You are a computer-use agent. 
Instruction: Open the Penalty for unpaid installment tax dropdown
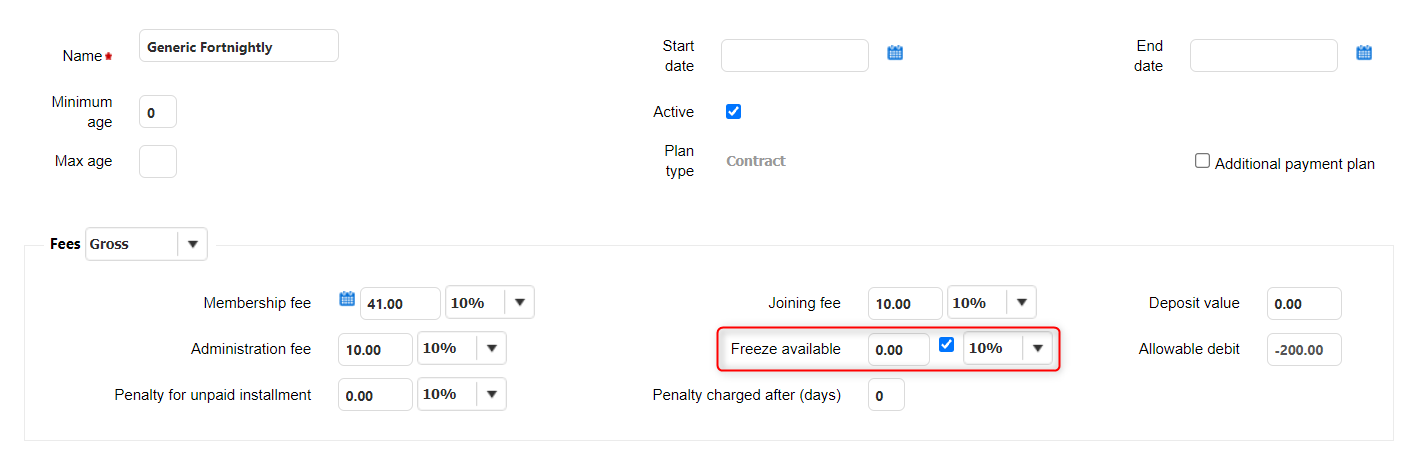pos(491,395)
